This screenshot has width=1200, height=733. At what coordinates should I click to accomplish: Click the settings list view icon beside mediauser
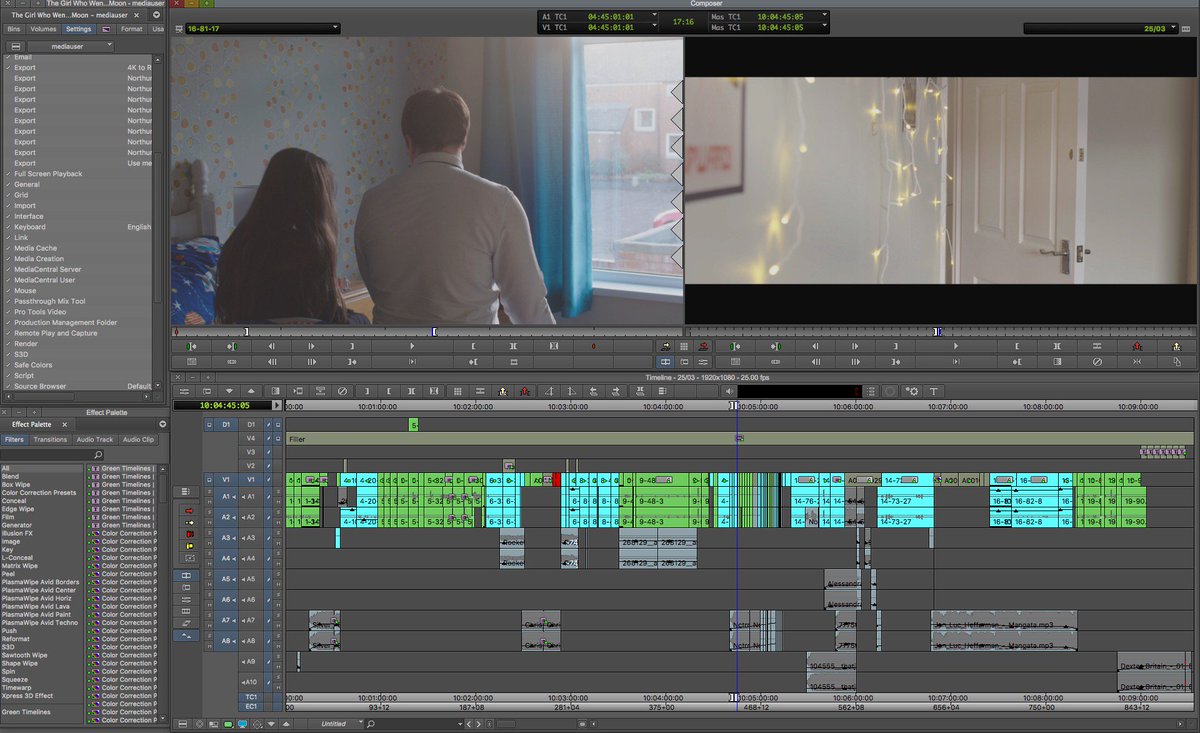point(15,46)
